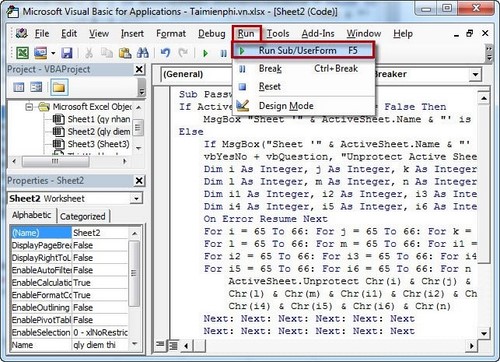Choose Reset in the Run menu
This screenshot has width=500, height=362.
[303, 87]
